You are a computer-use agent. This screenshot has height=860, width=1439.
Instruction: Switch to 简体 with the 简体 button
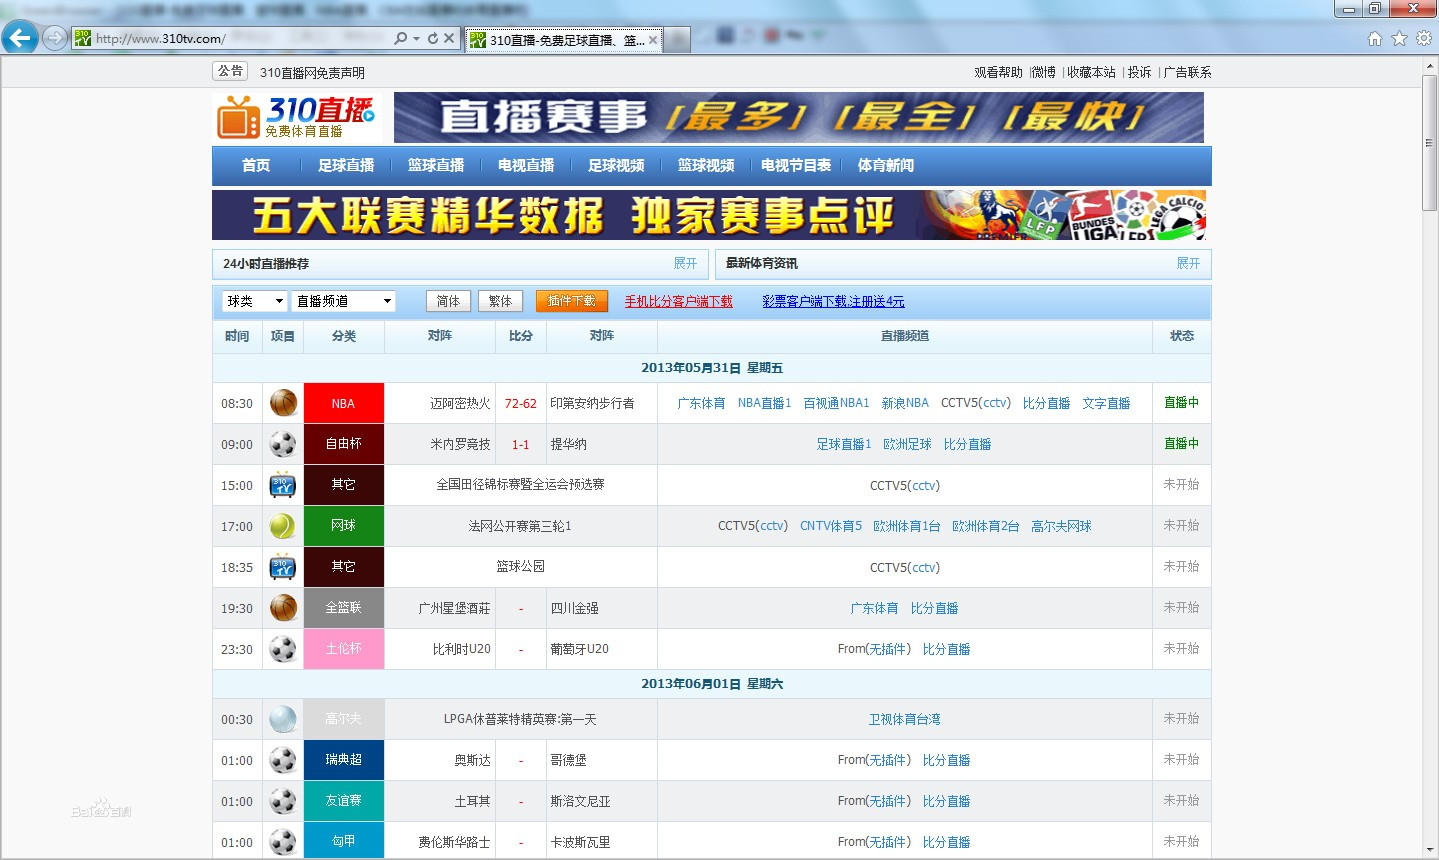point(449,301)
